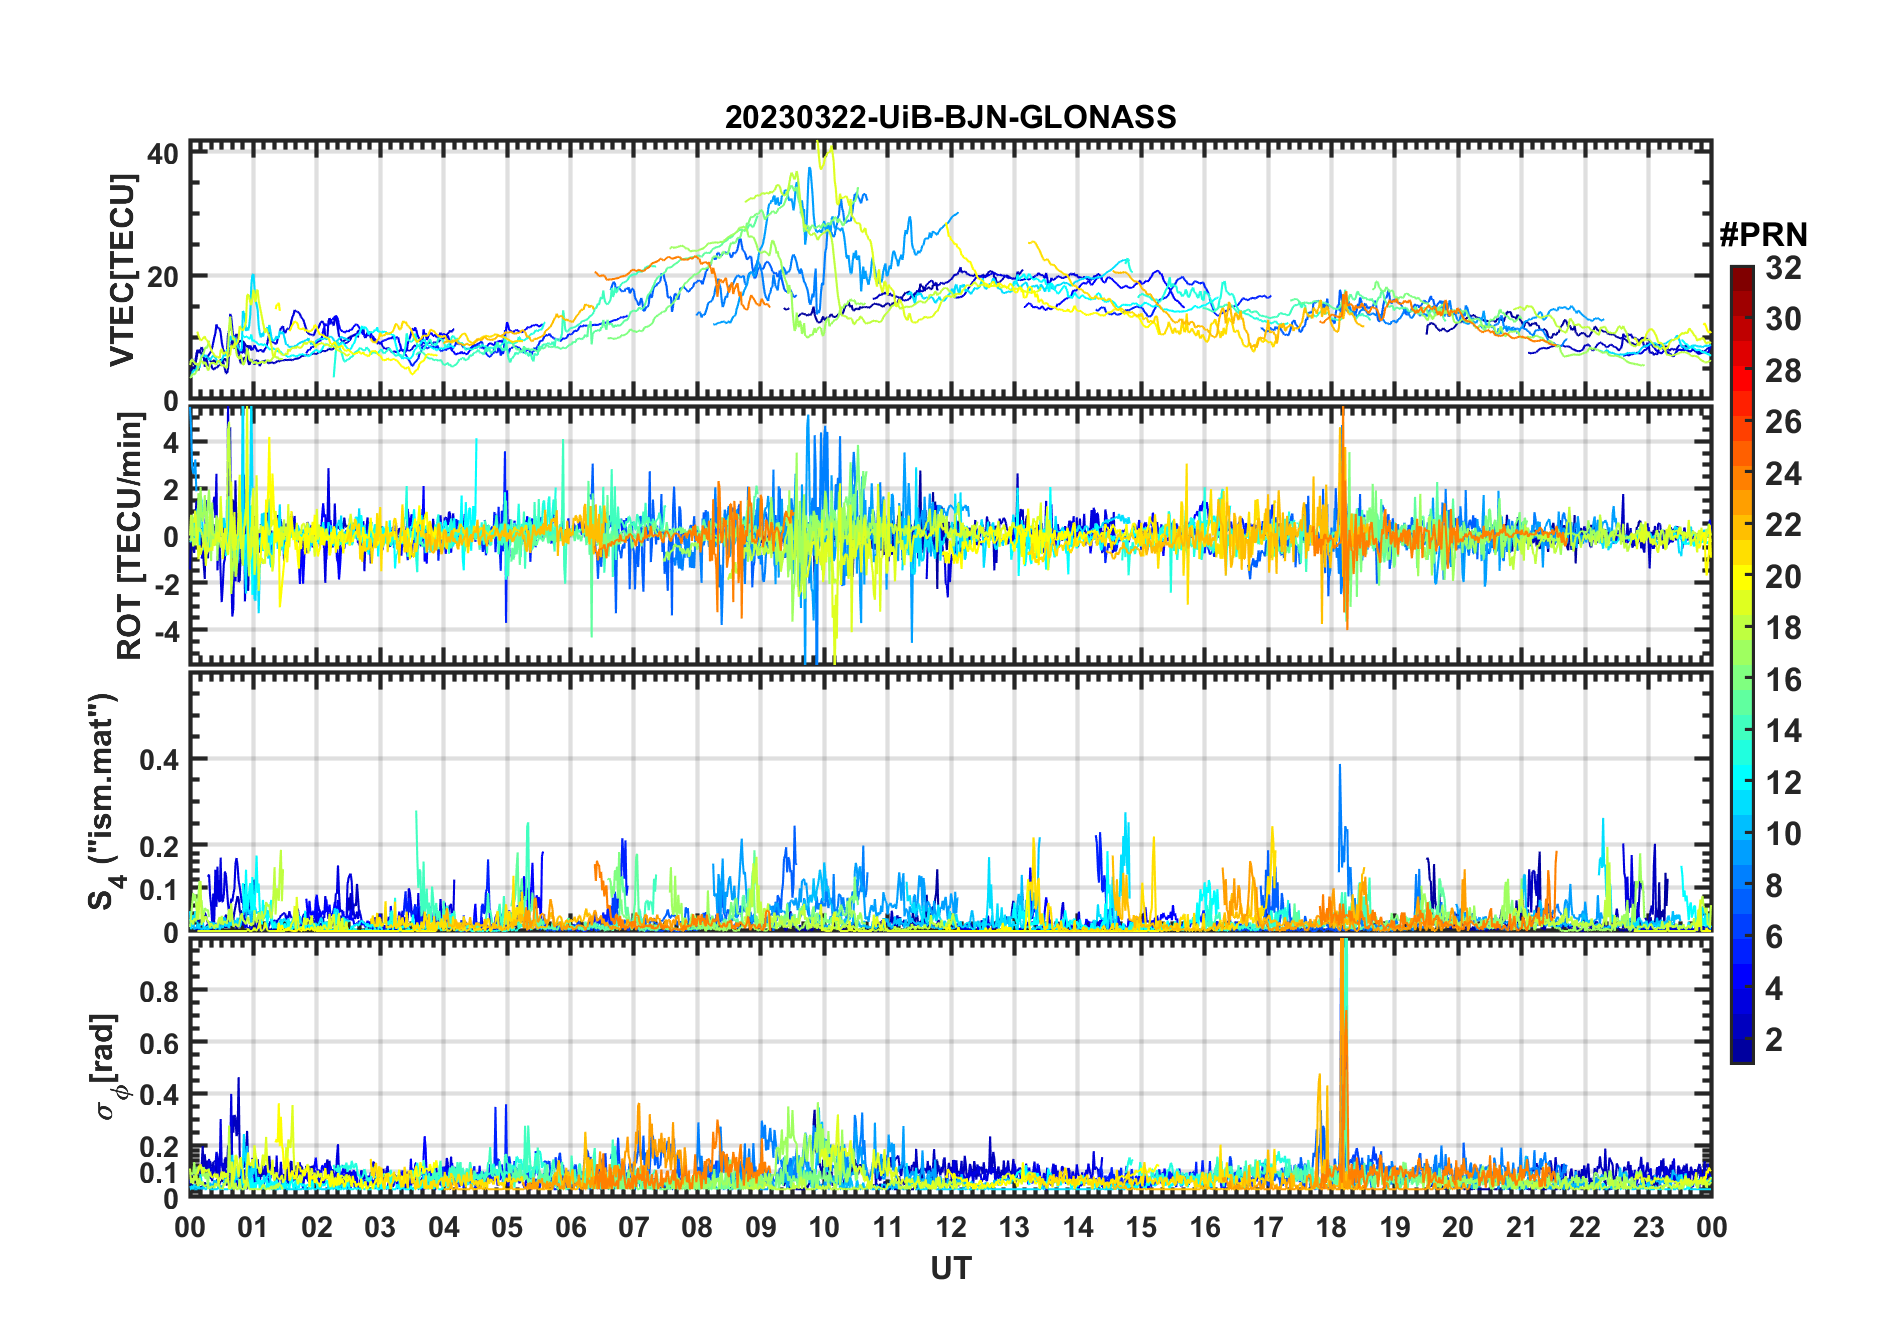Click the PRN colorbar value 22

[x=1783, y=525]
